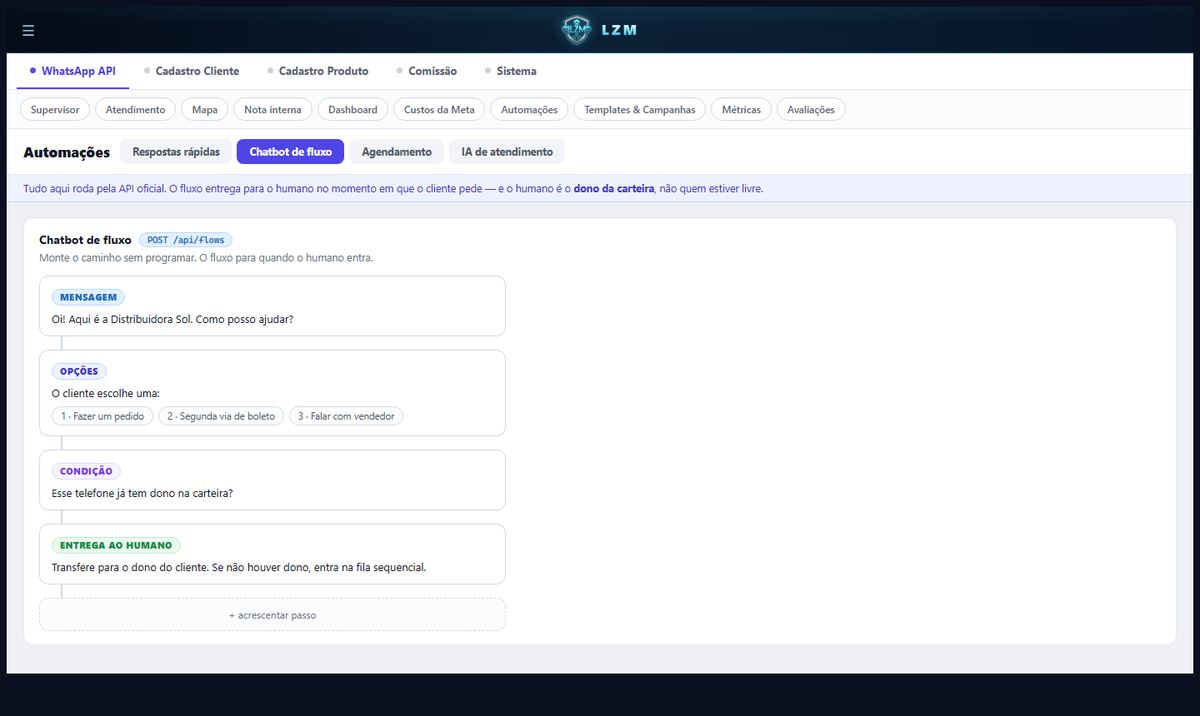Choose option 2 · Segunda via de boleto
Screen dimensions: 1200x716
point(221,416)
